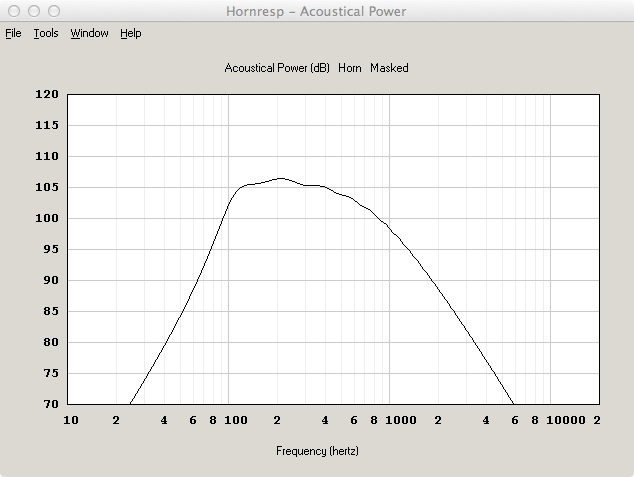Click the 10000 label on frequency axis
Image resolution: width=634 pixels, height=477 pixels.
point(566,420)
